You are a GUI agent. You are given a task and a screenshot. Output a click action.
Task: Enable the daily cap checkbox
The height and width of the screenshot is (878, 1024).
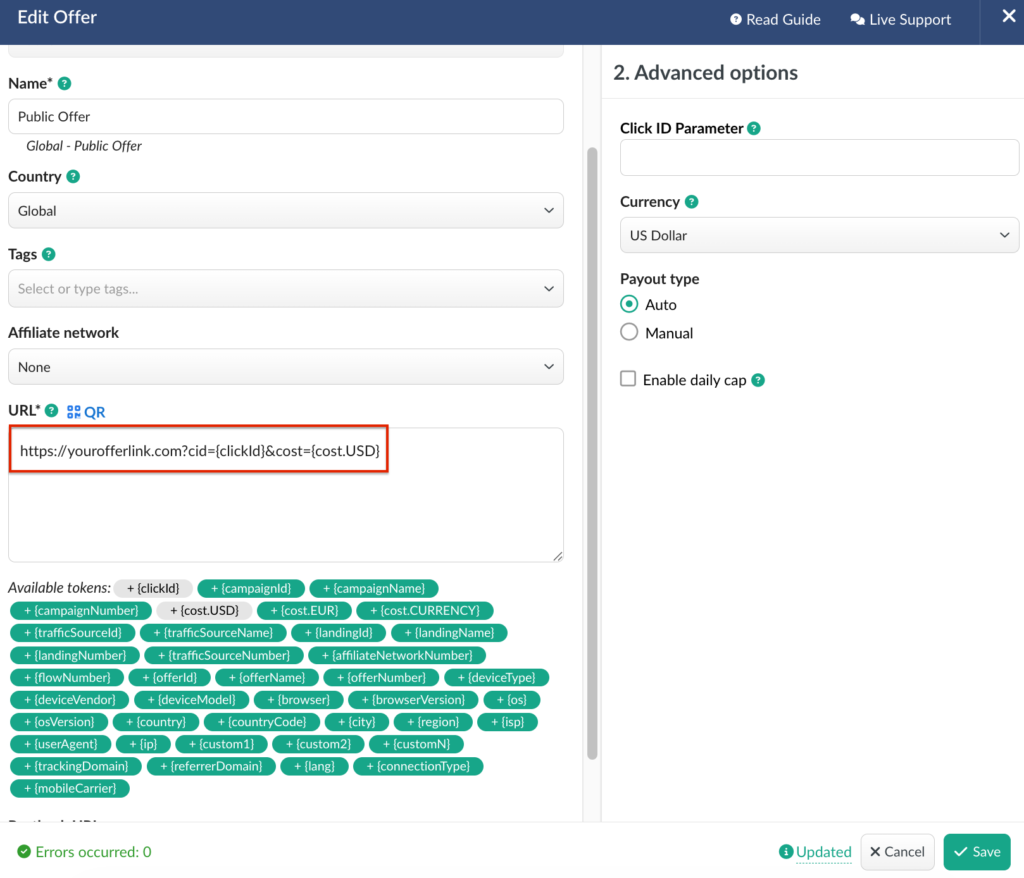628,379
